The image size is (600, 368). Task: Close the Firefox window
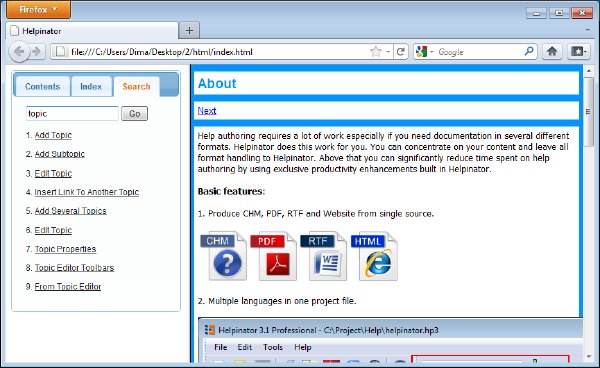pos(582,13)
